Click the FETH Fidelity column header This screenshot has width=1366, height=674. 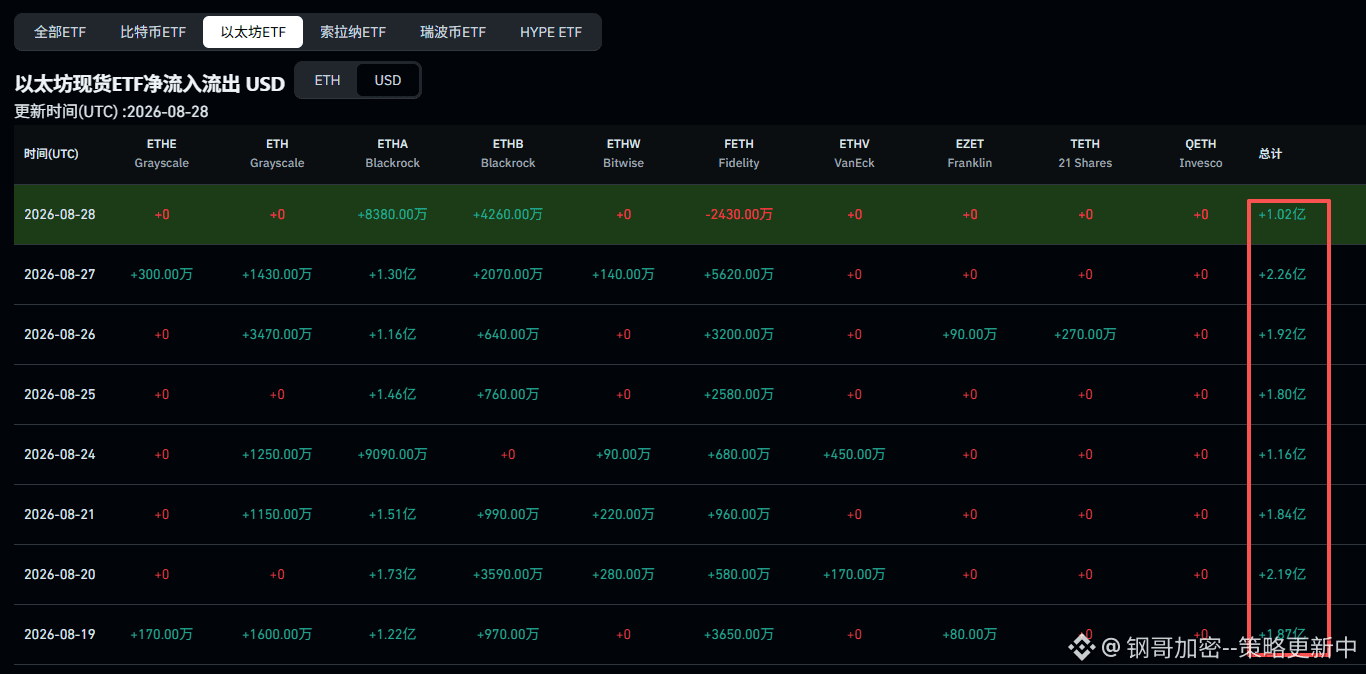click(739, 153)
